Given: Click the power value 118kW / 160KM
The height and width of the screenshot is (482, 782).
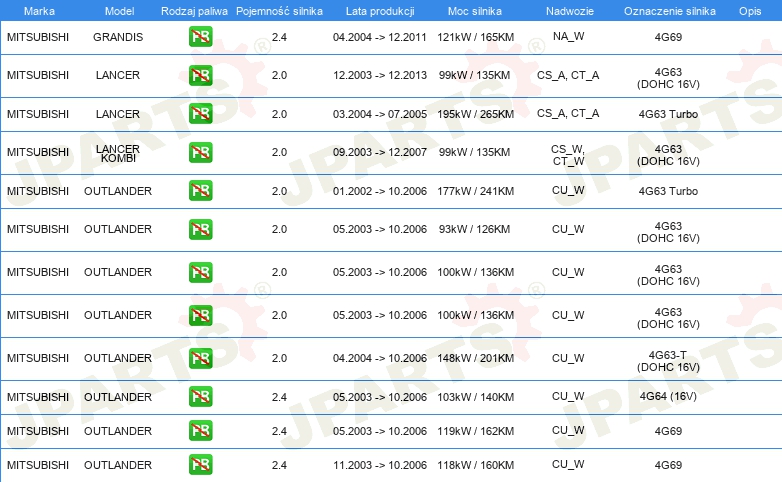Looking at the screenshot, I should (x=475, y=465).
